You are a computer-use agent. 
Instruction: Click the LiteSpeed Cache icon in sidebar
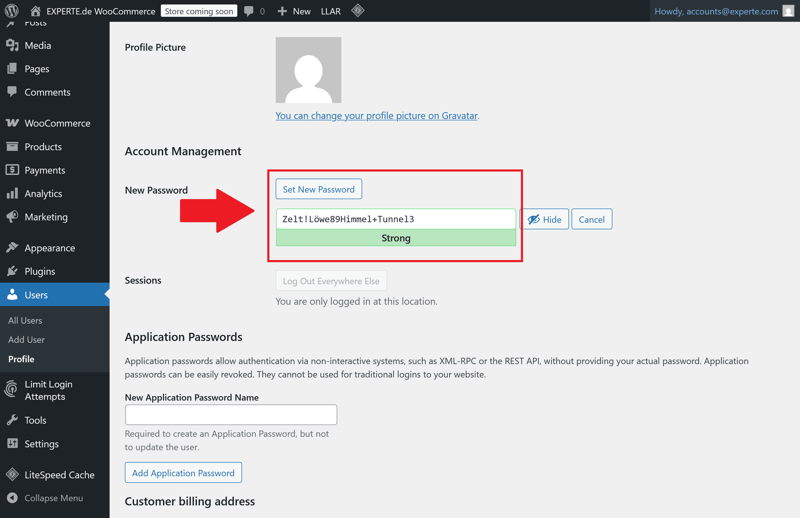(12, 475)
